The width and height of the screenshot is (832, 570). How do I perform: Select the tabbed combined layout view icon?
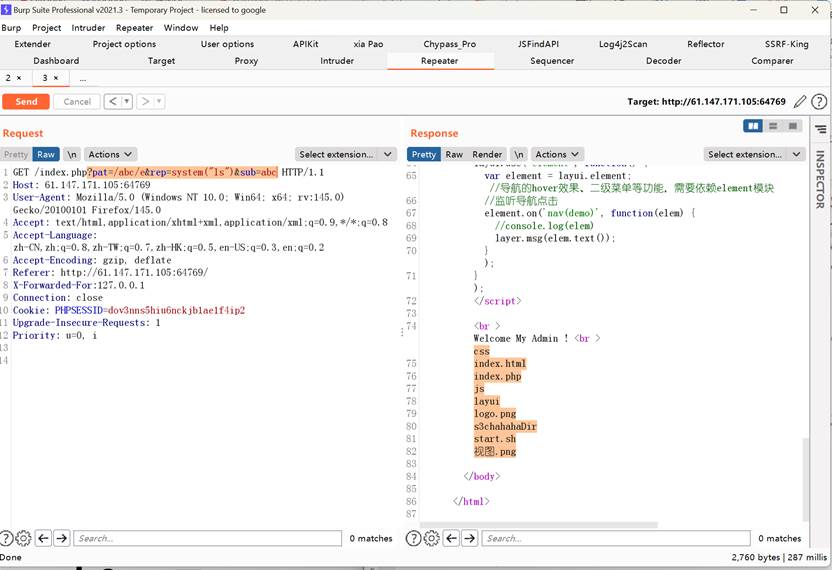tap(793, 126)
